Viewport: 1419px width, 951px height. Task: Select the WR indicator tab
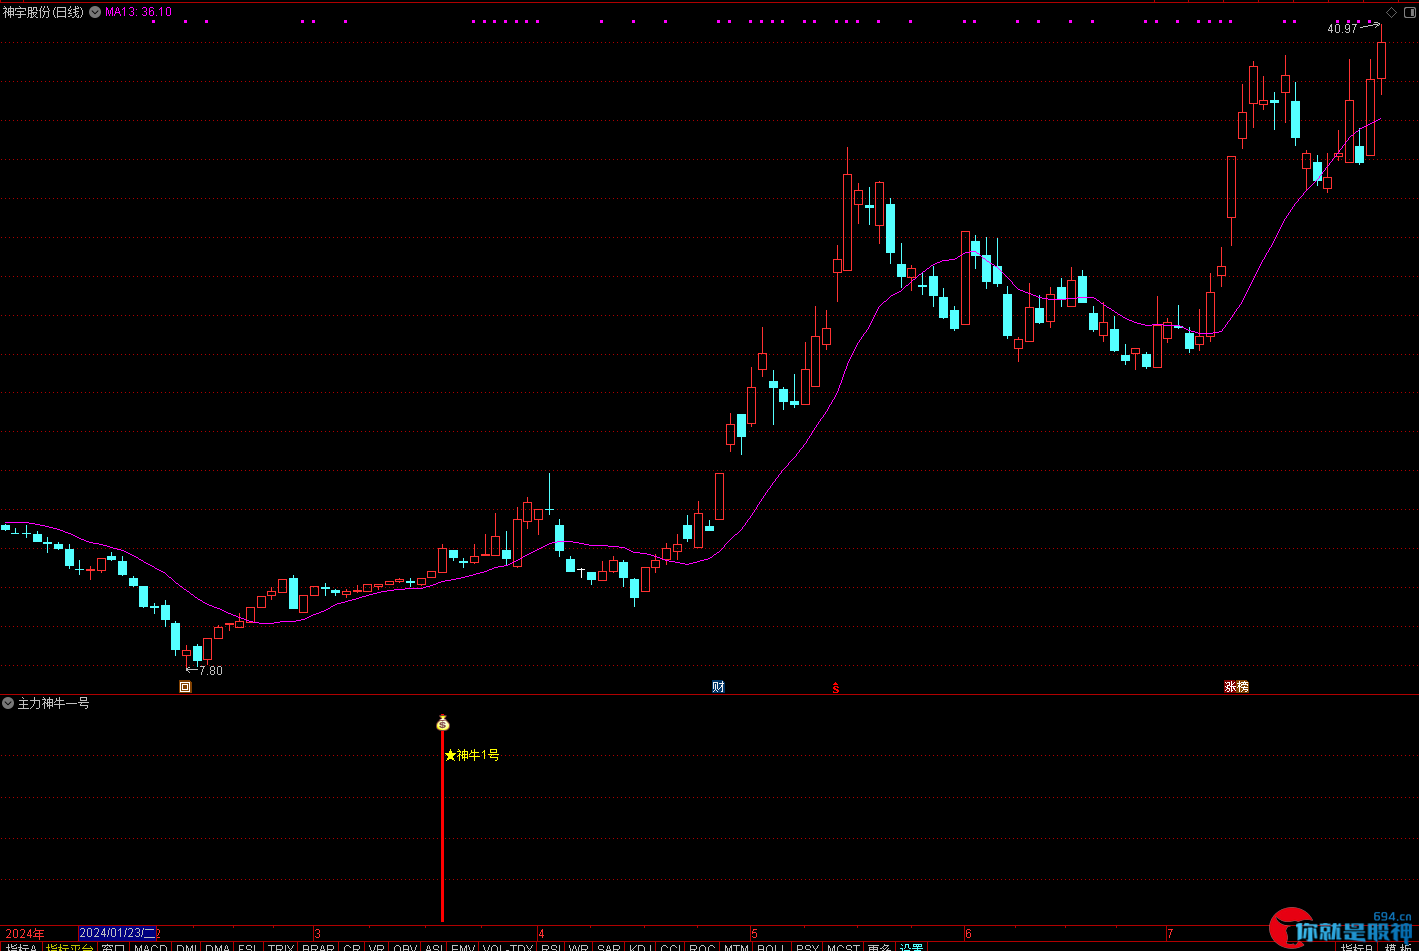(579, 946)
